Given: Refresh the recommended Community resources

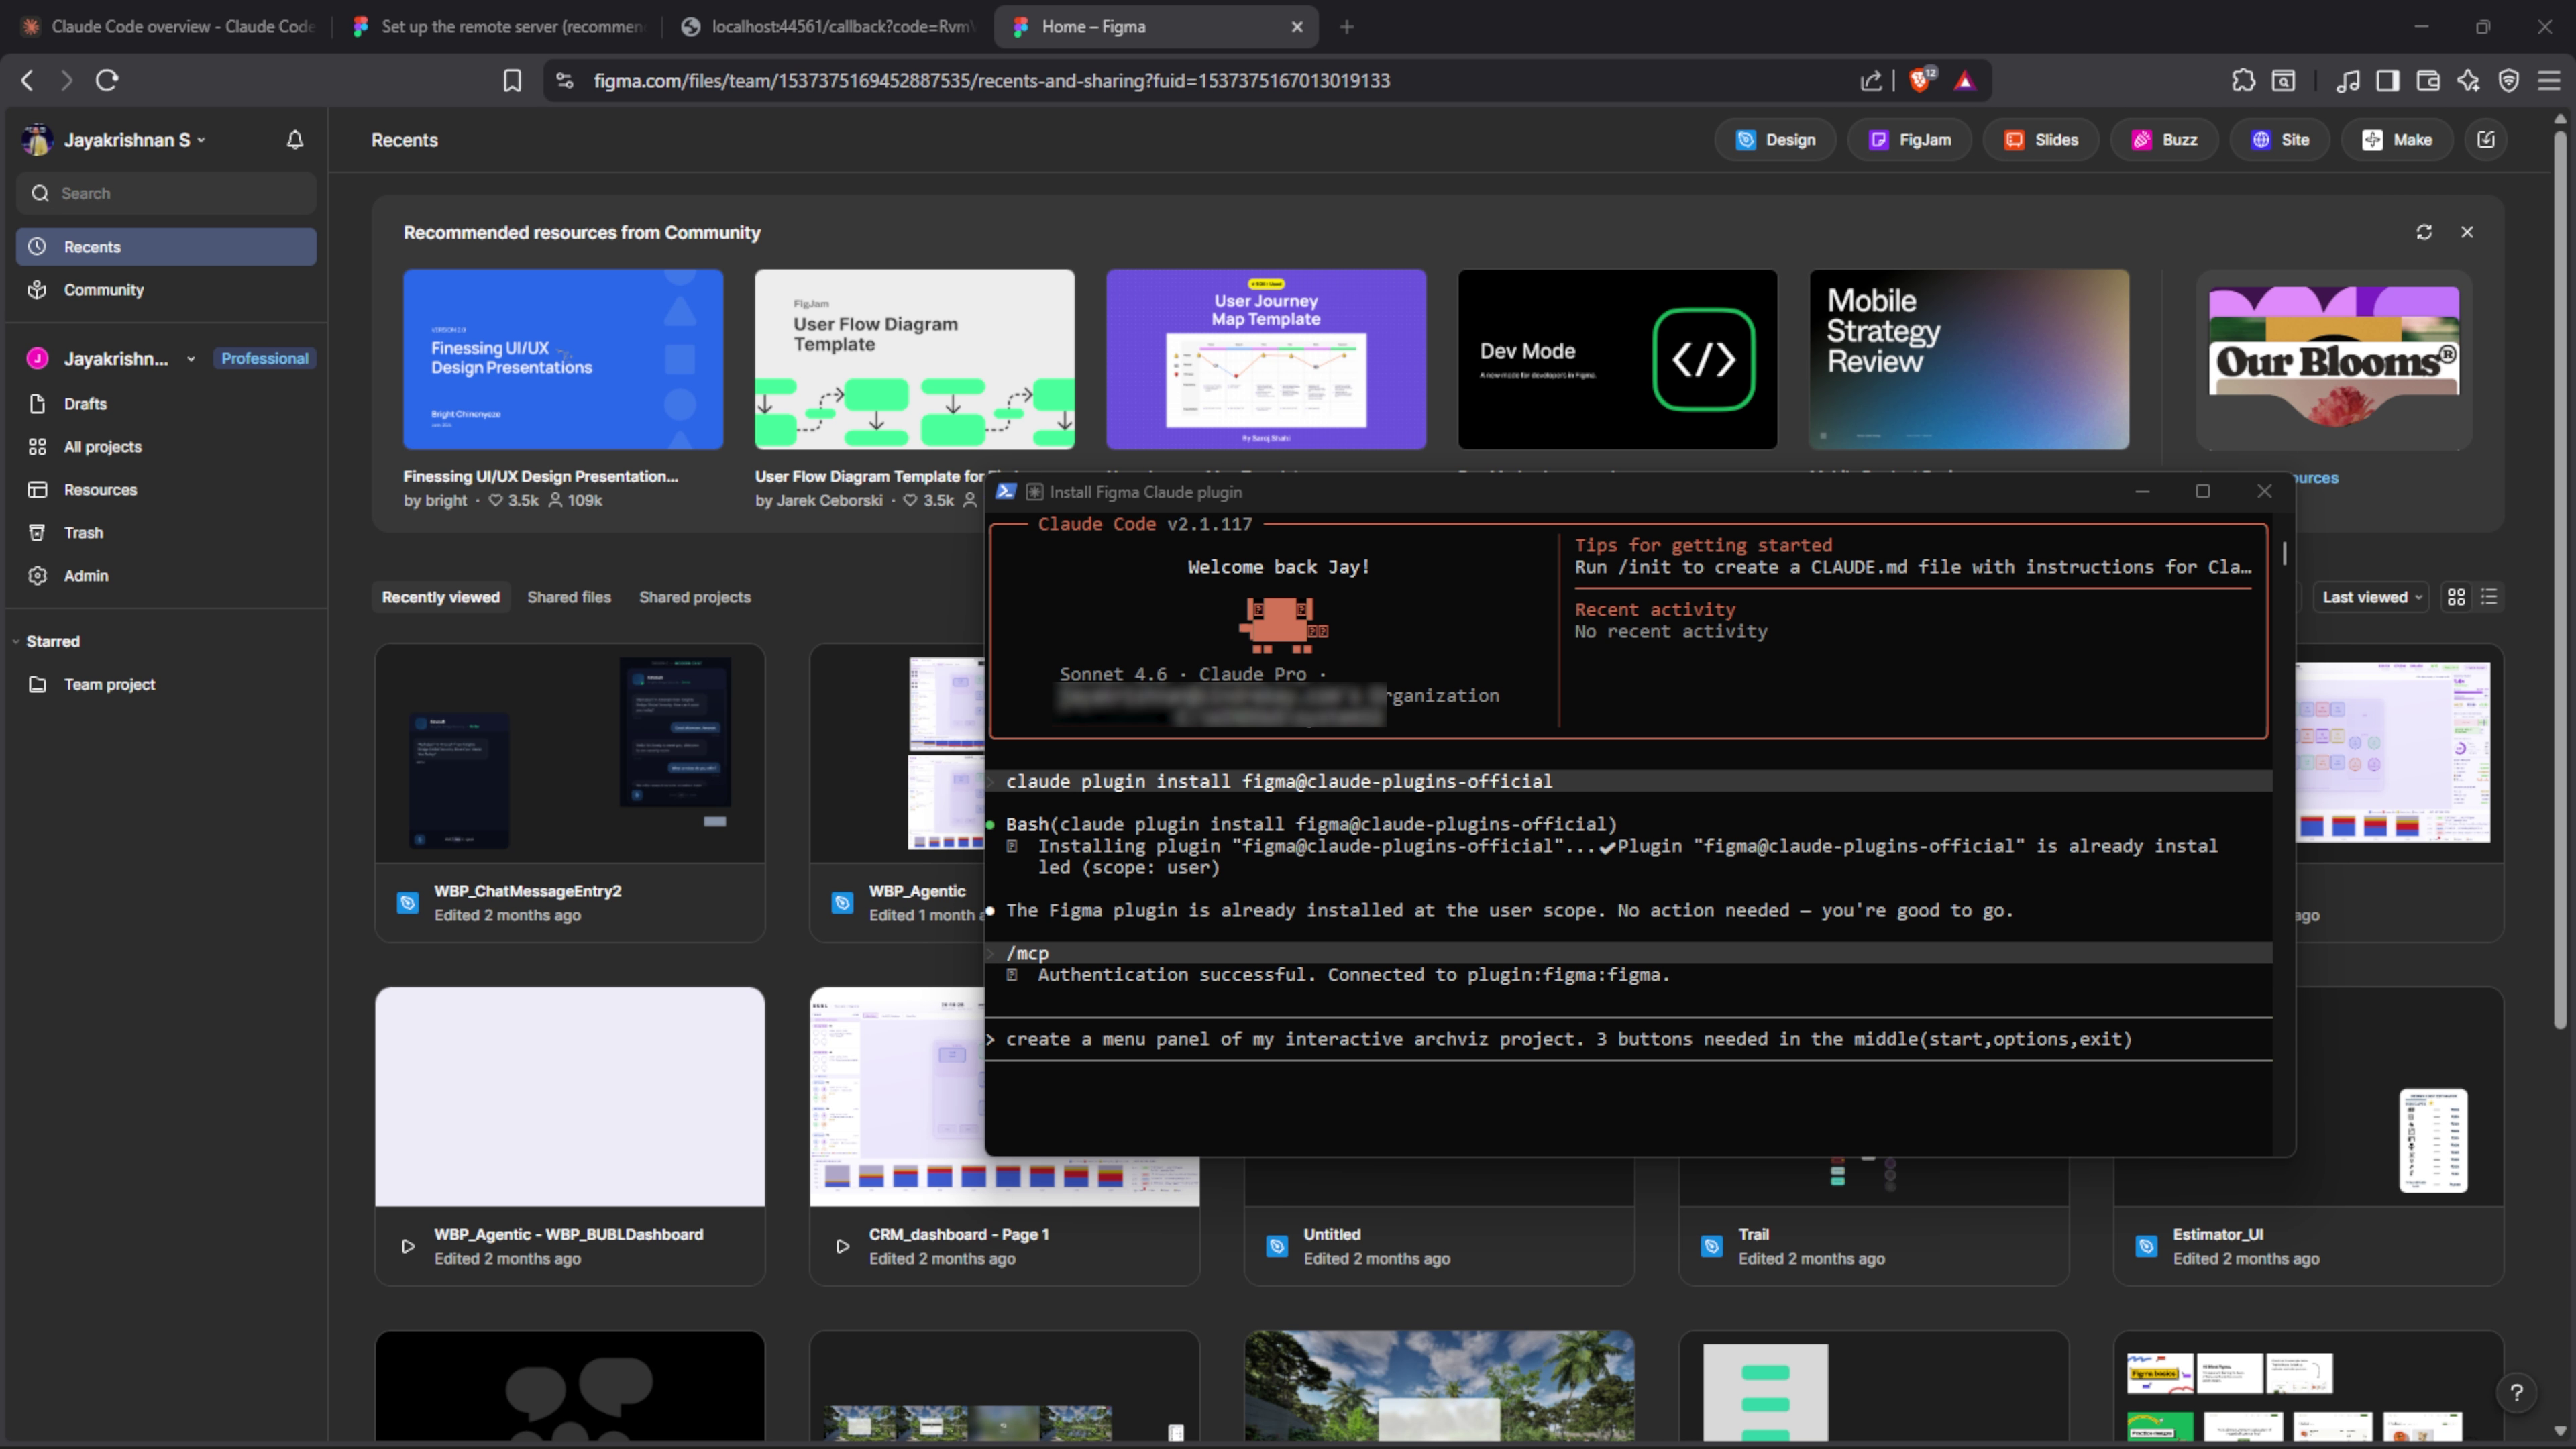Looking at the screenshot, I should tap(2424, 232).
